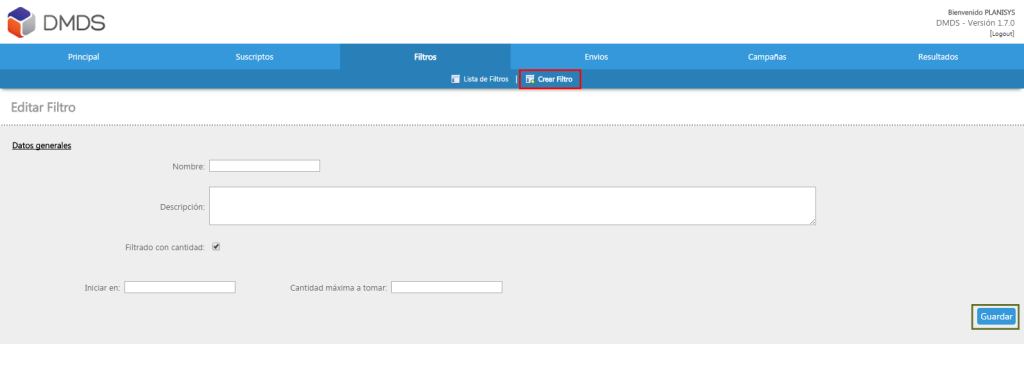Switch to the Suscriptos tab
Viewport: 1024px width, 383px height.
[255, 57]
